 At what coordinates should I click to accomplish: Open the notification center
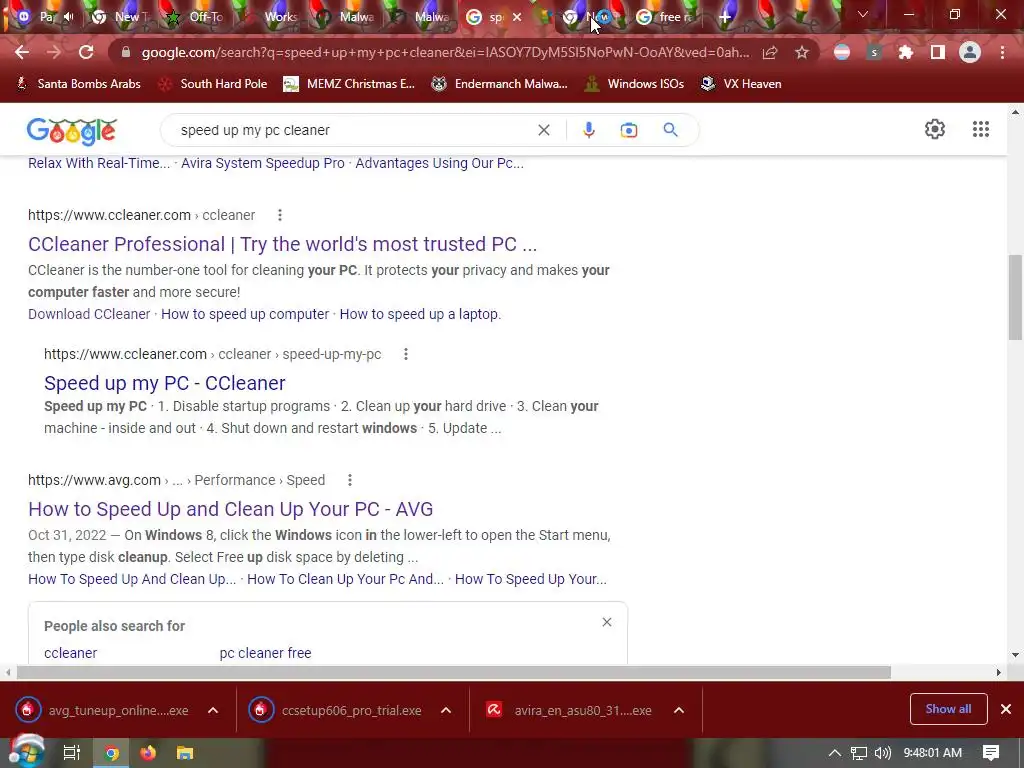tap(991, 753)
